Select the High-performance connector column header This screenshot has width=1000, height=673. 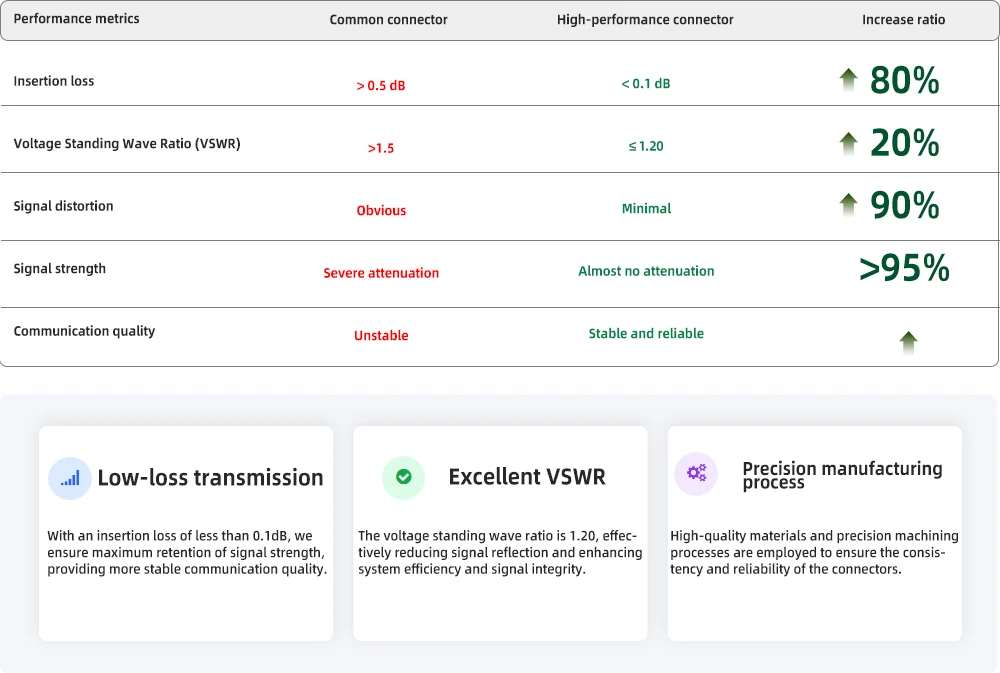click(645, 20)
